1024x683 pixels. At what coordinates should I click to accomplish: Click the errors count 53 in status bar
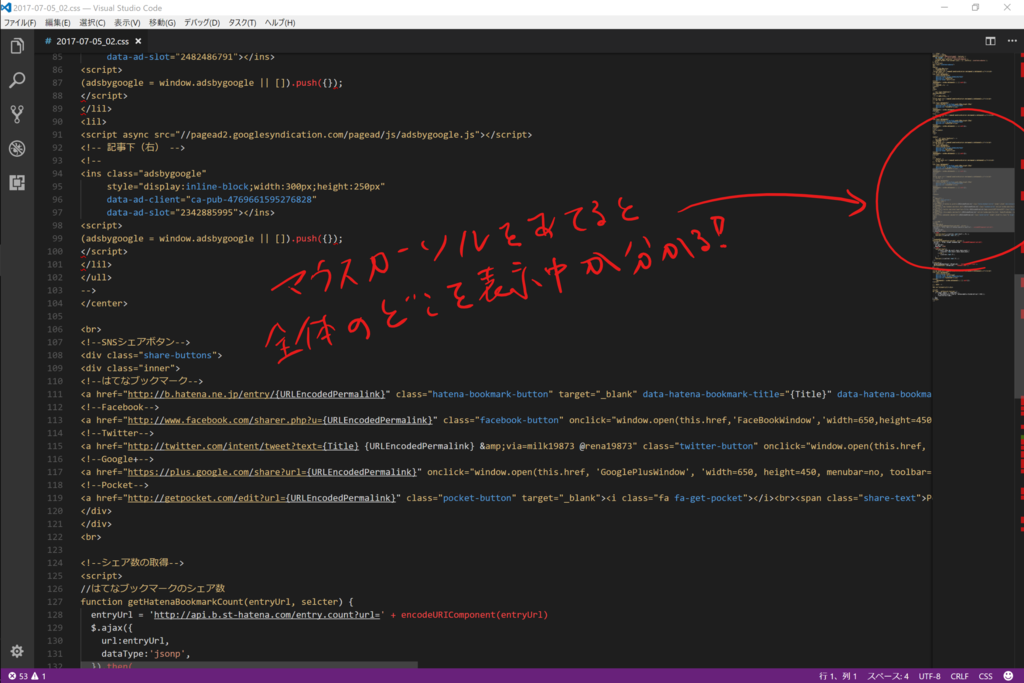(18, 676)
